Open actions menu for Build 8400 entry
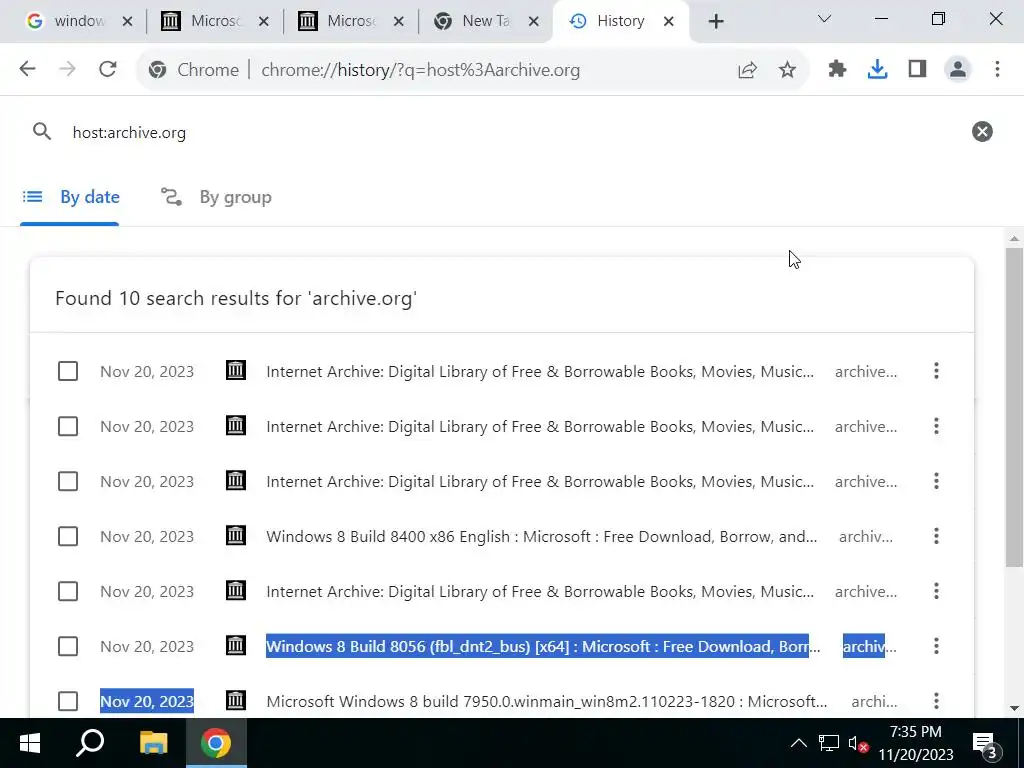This screenshot has height=768, width=1024. point(936,536)
